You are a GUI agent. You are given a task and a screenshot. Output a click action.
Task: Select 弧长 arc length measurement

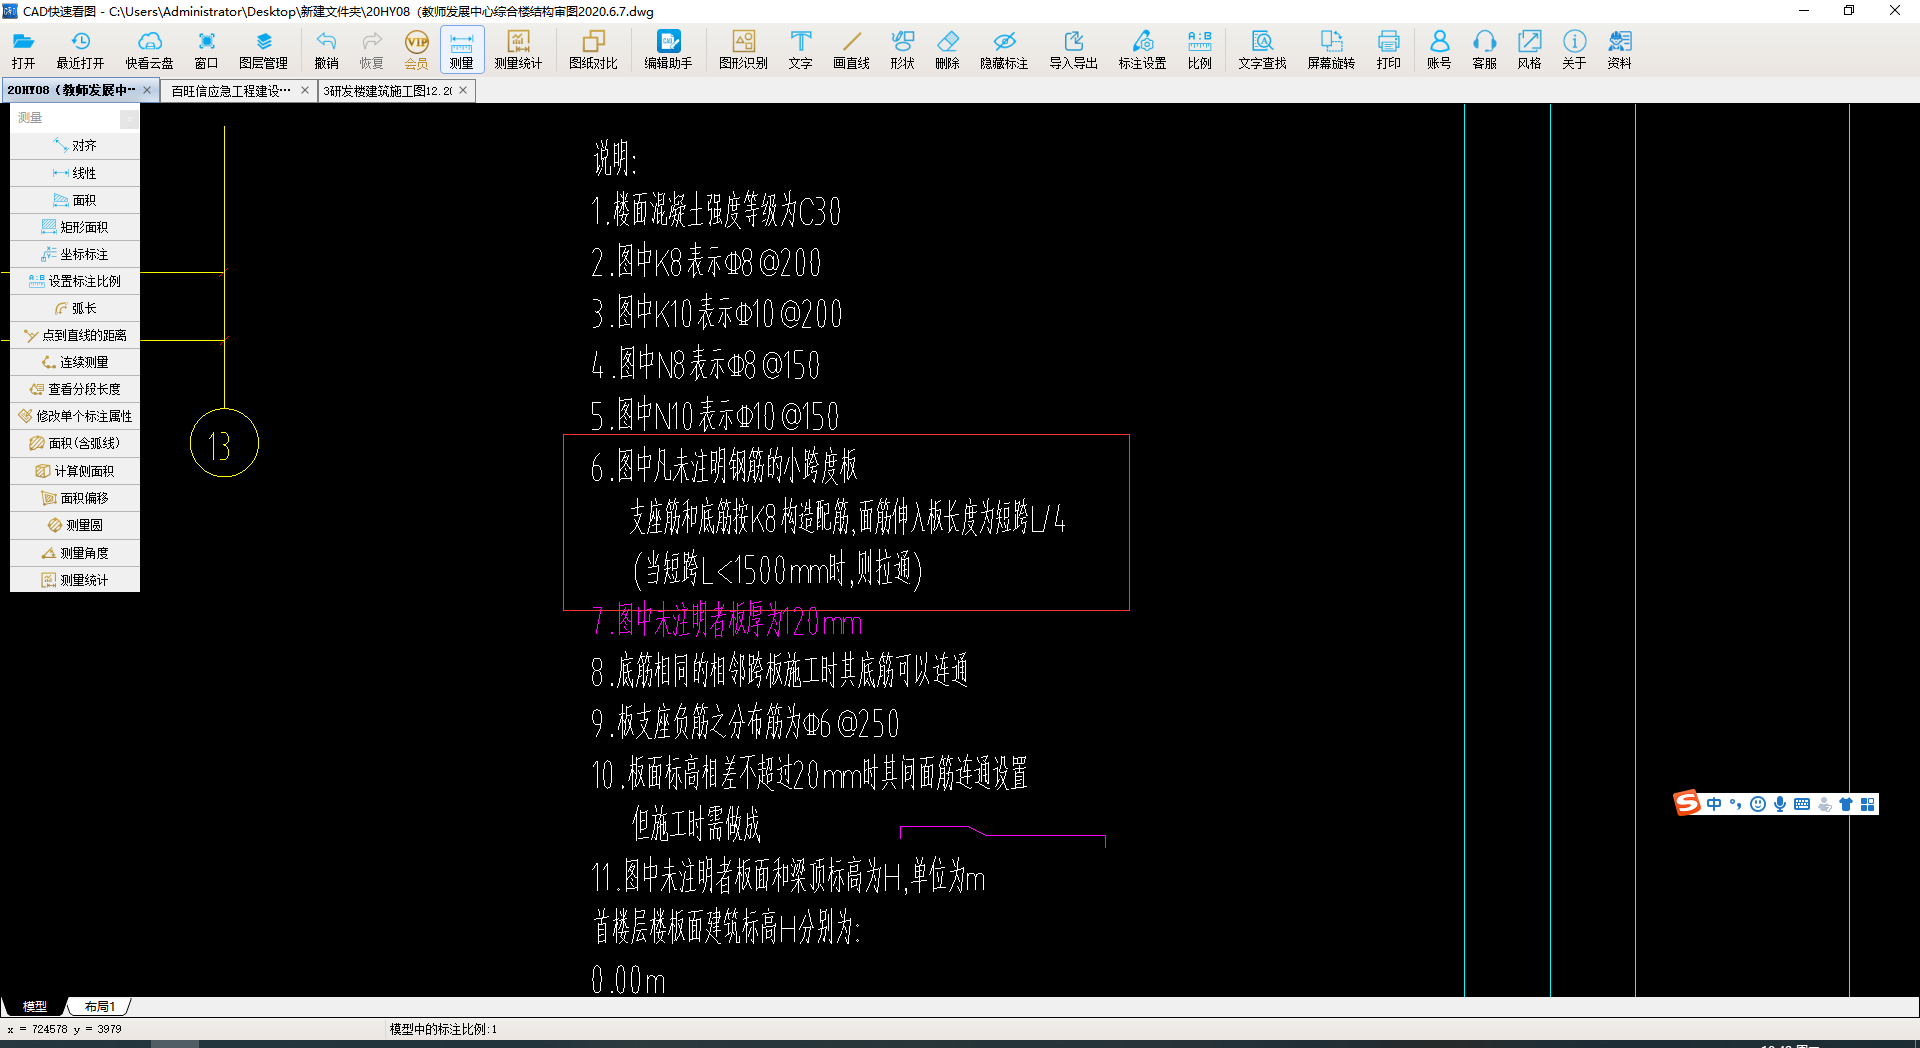75,308
